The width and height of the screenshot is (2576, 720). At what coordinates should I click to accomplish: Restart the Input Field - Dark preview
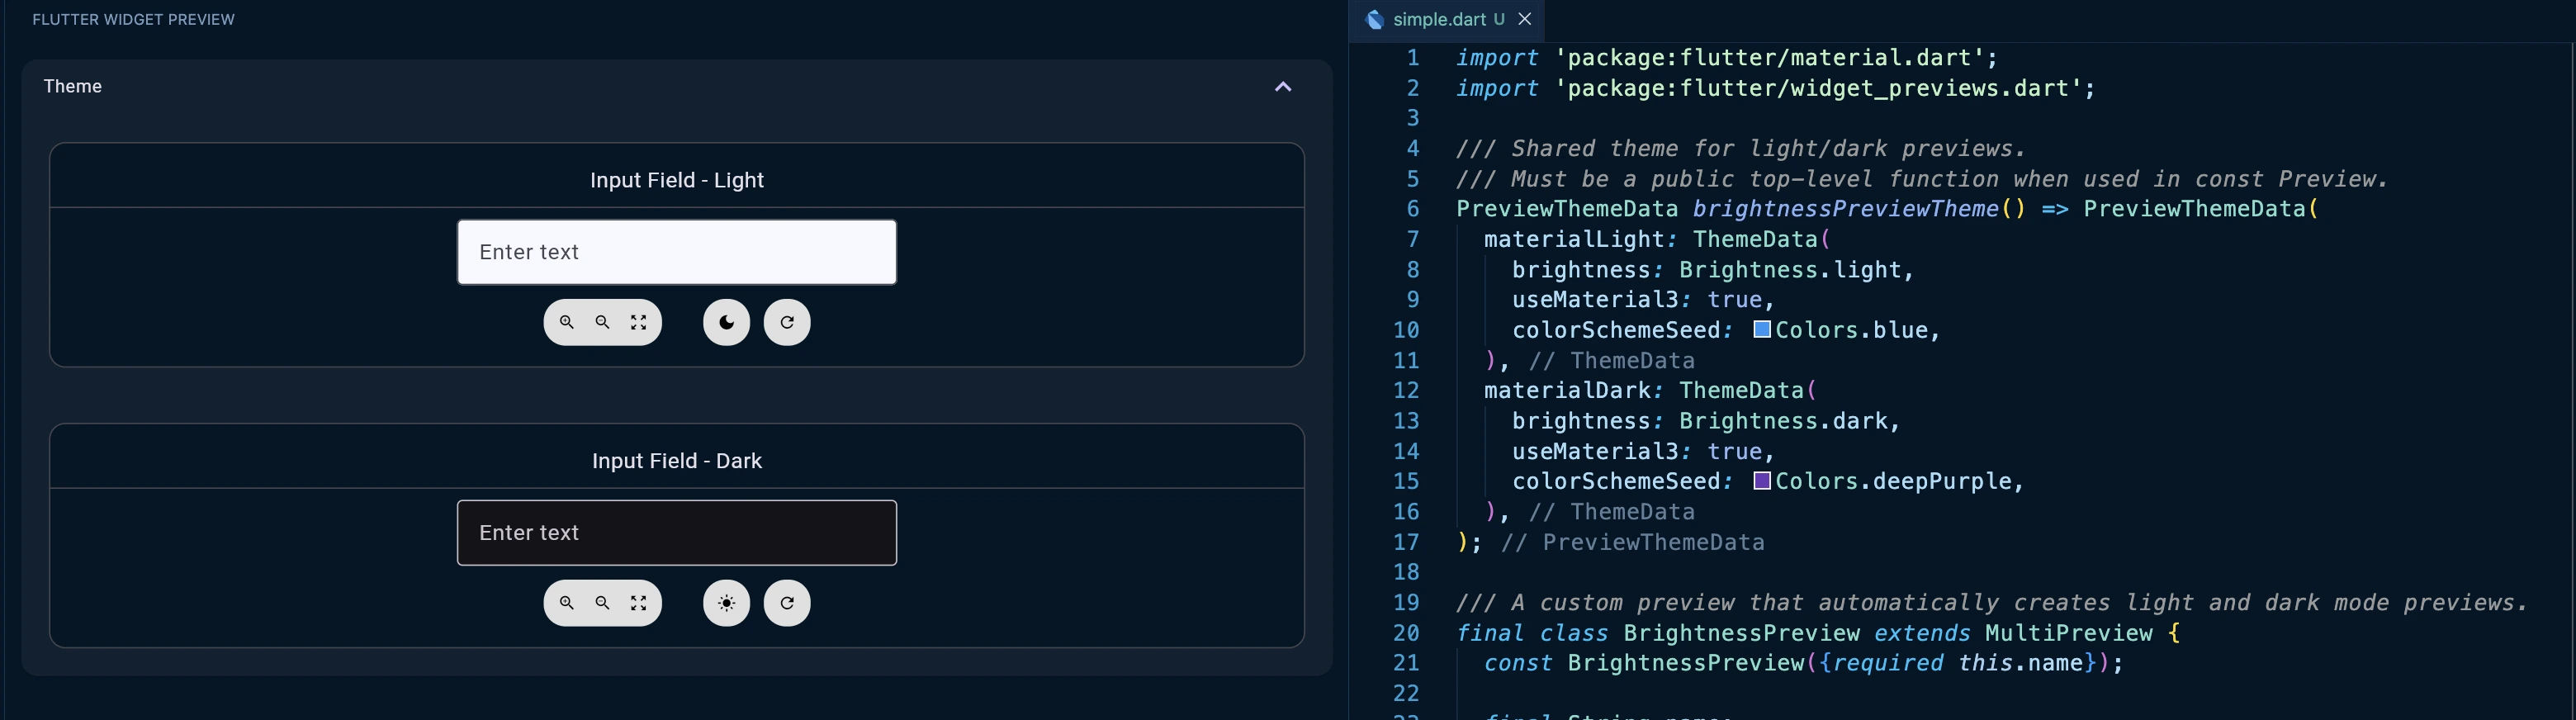tap(787, 603)
